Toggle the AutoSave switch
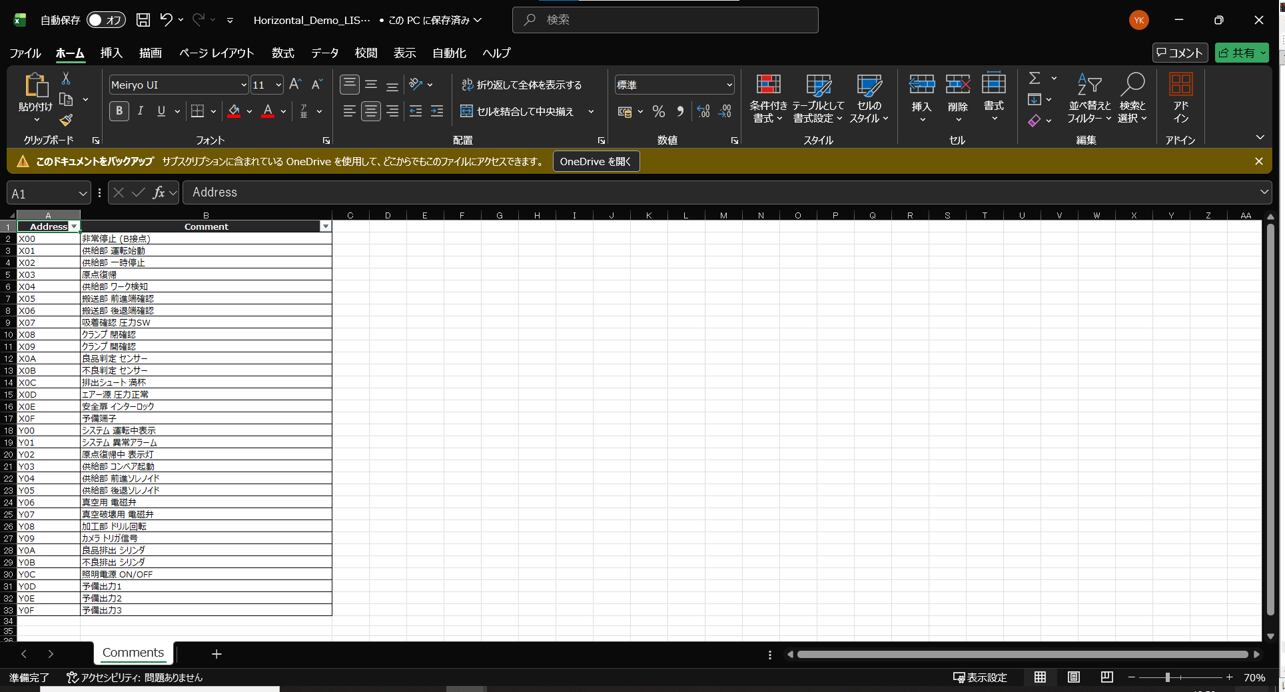1285x692 pixels. [105, 20]
